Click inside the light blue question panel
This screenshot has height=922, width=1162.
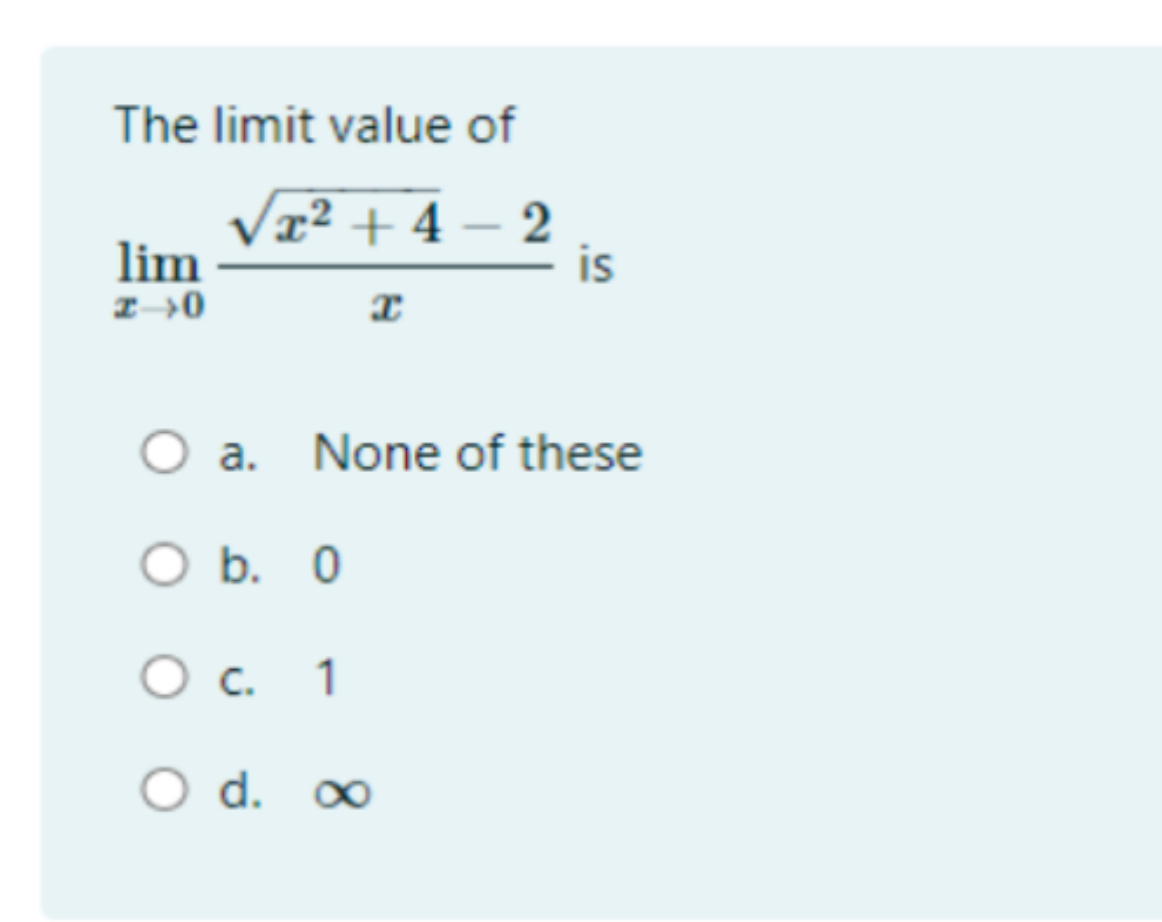click(x=850, y=600)
